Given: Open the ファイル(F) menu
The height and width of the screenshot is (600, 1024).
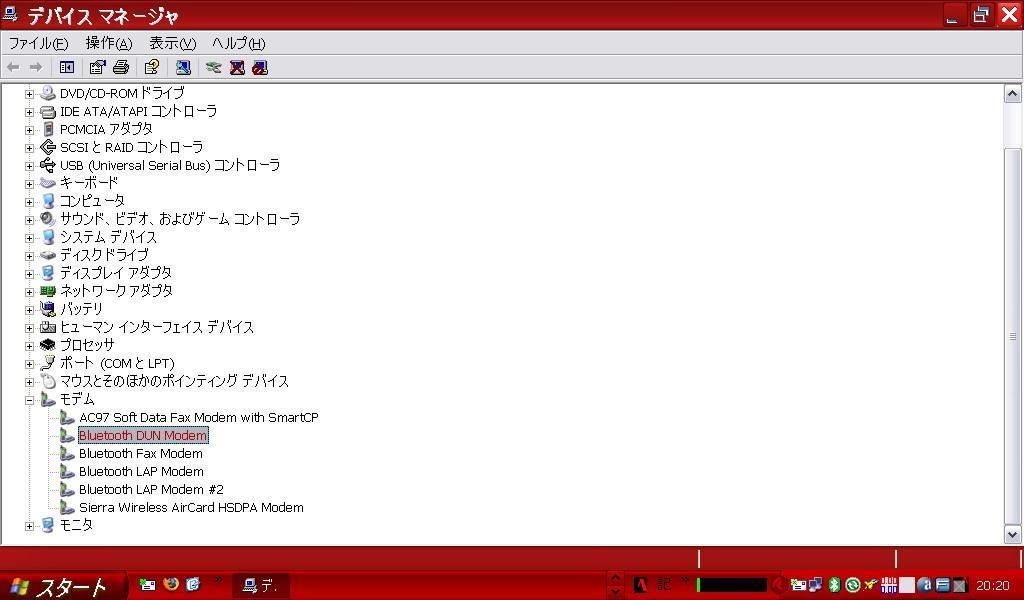Looking at the screenshot, I should [38, 43].
